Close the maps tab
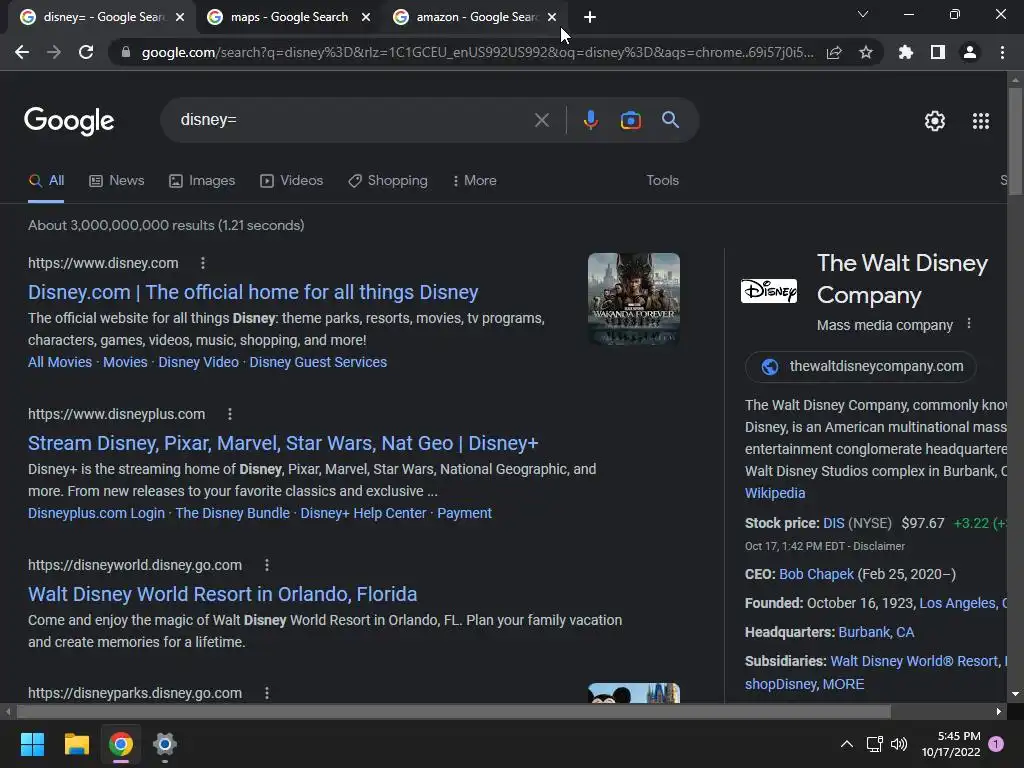This screenshot has width=1024, height=768. pyautogui.click(x=366, y=17)
